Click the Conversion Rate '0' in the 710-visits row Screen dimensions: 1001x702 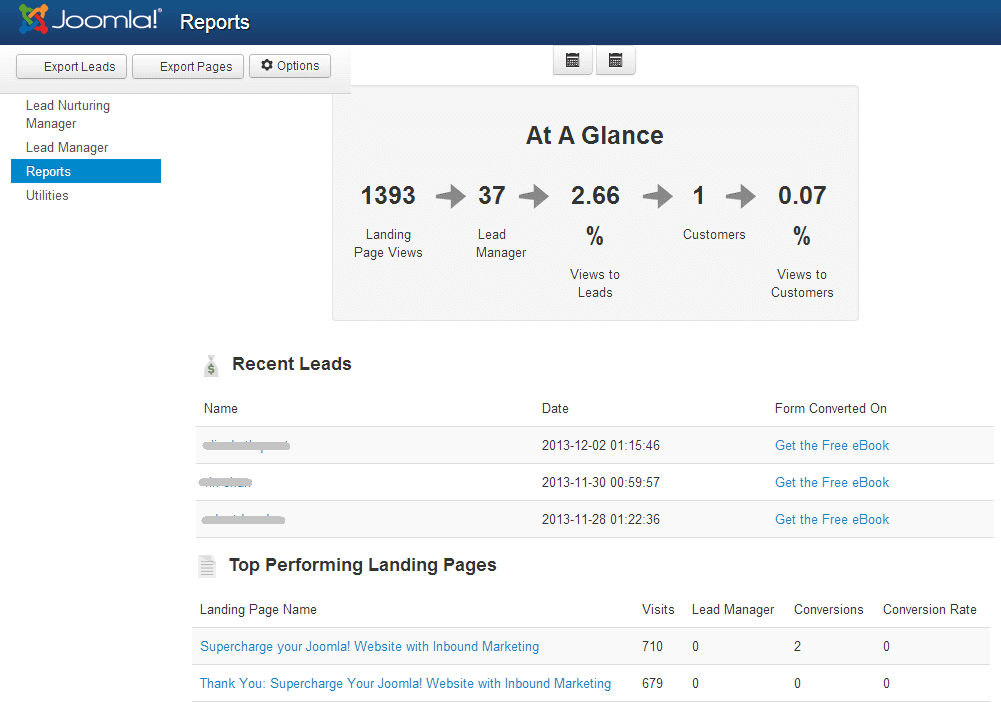pyautogui.click(x=886, y=646)
